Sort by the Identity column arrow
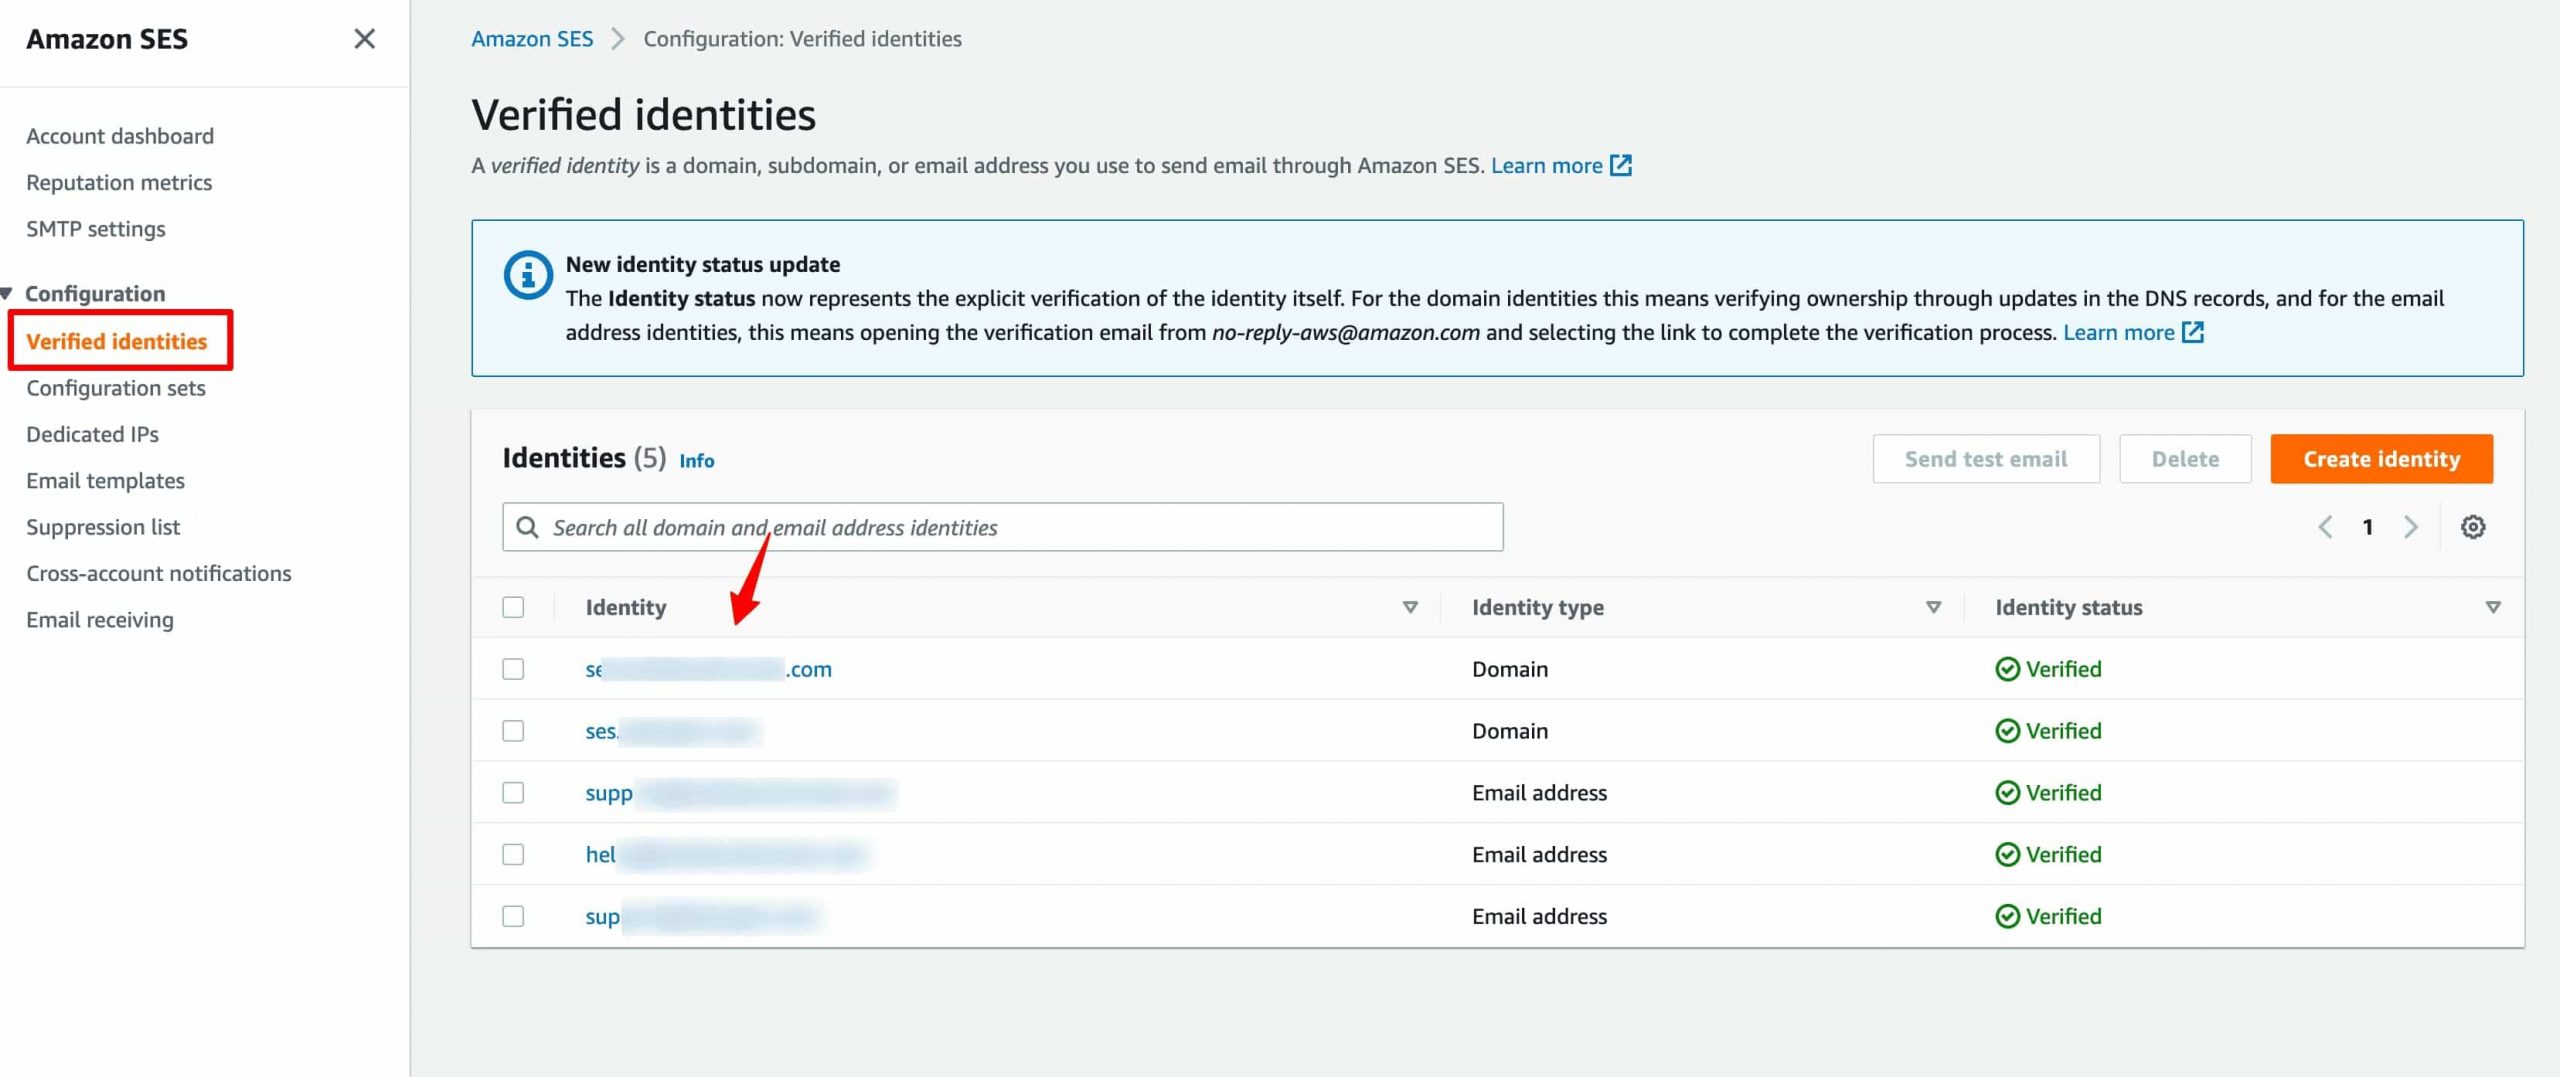 (x=1410, y=607)
